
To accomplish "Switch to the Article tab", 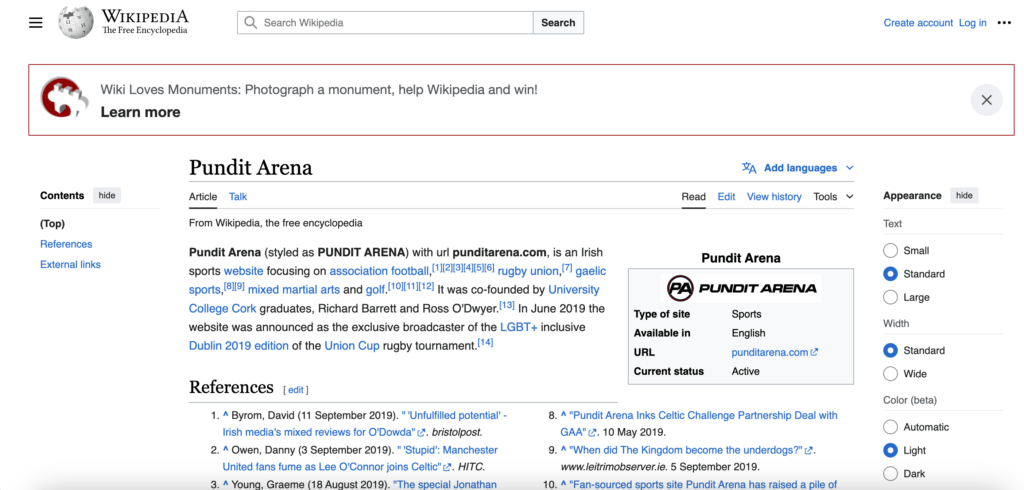I will coord(203,197).
